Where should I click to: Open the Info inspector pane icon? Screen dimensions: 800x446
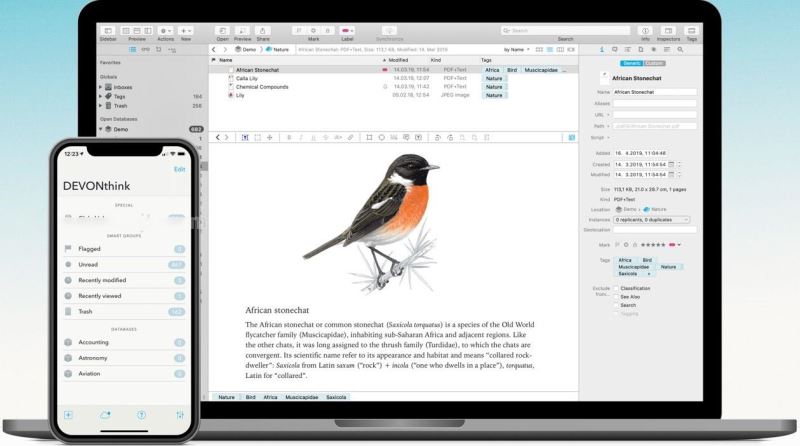(x=602, y=49)
